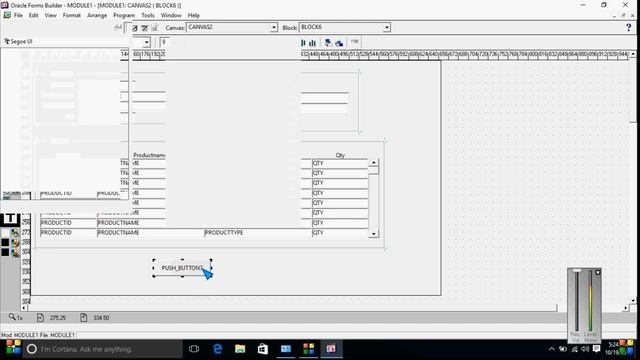640x360 pixels.
Task: Click the canvas horizontal scroll left arrow
Action: click(x=24, y=308)
